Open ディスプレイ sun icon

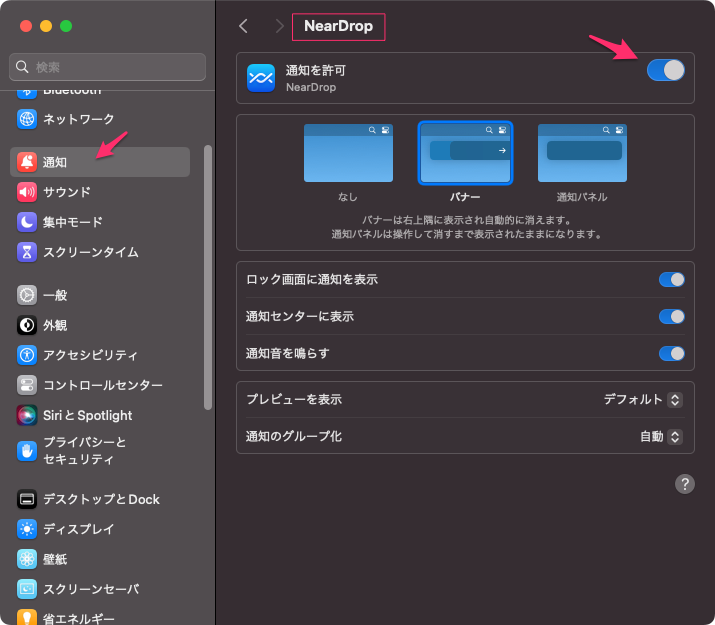click(27, 529)
